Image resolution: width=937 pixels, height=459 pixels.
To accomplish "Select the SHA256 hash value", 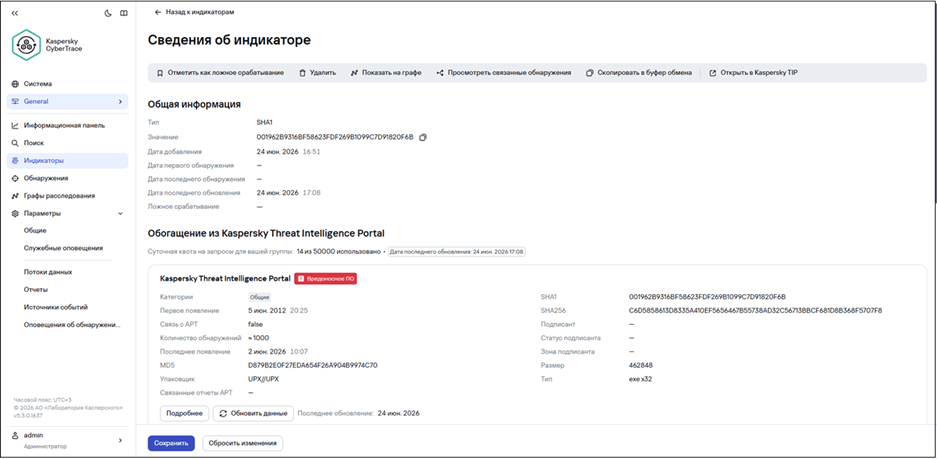I will [x=755, y=311].
